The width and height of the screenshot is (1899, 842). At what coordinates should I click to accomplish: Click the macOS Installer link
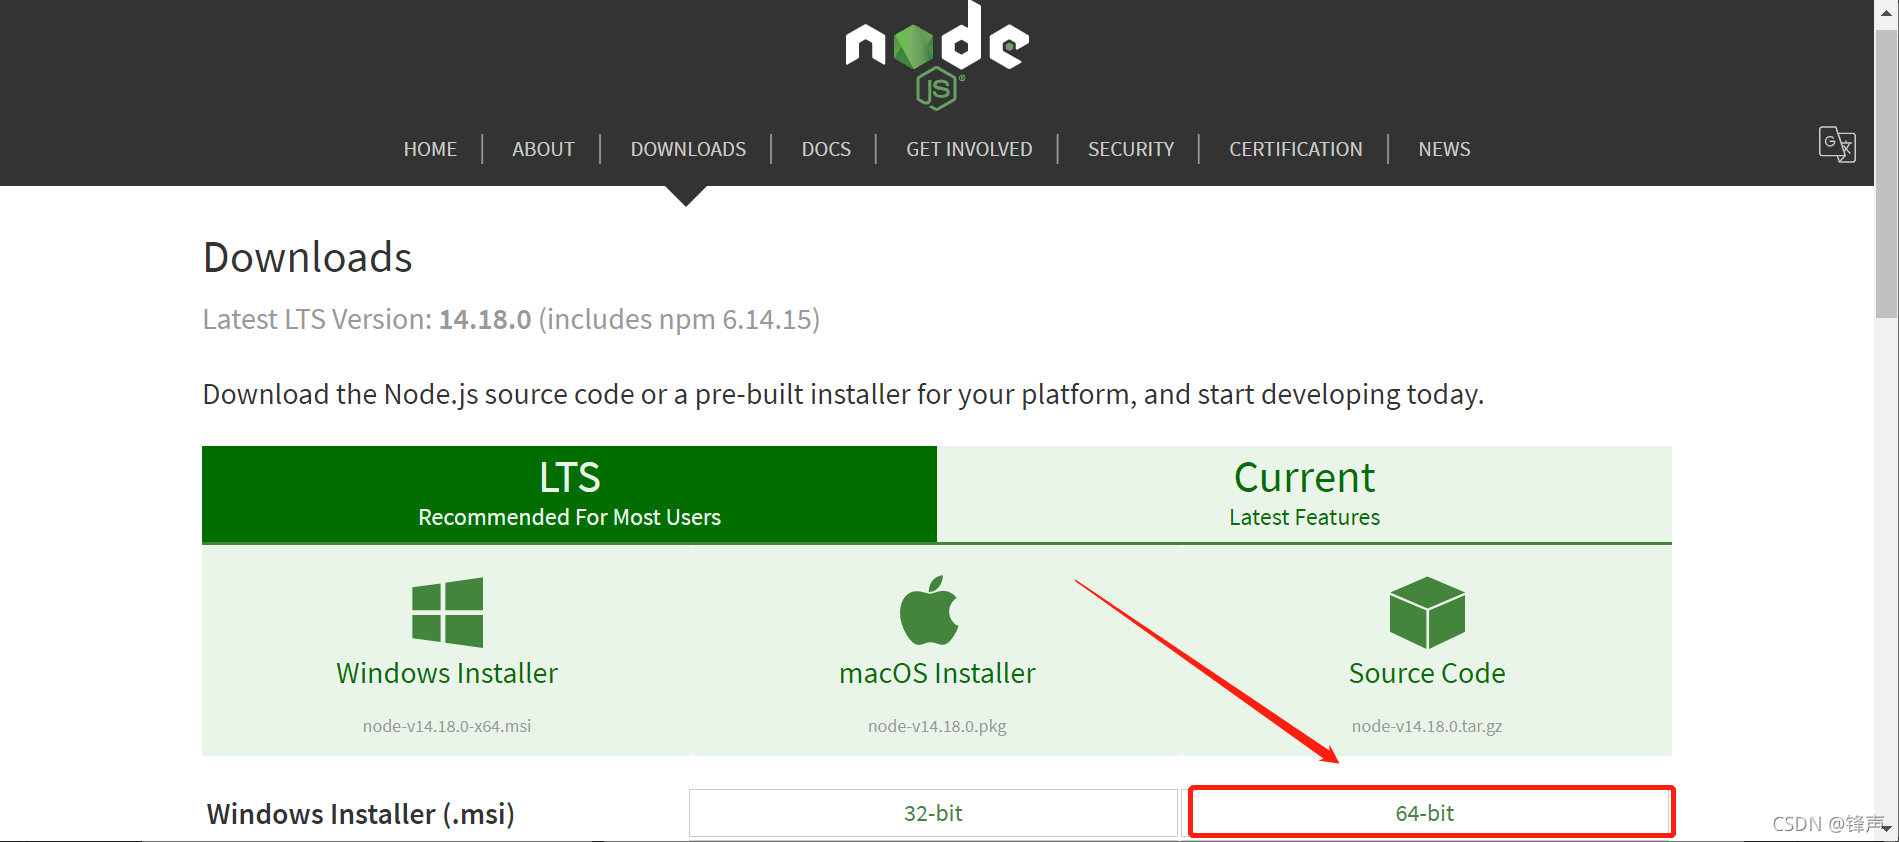pyautogui.click(x=937, y=673)
